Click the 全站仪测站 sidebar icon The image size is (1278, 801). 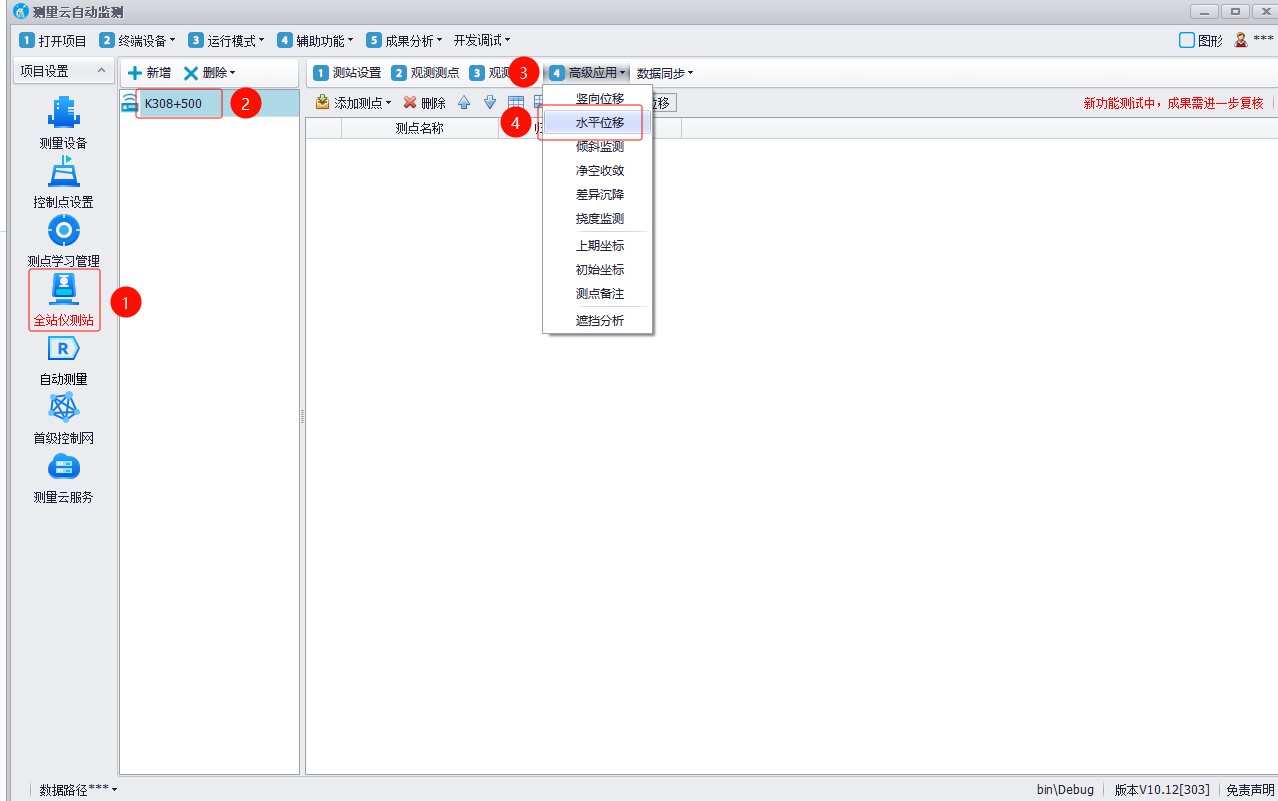[64, 290]
